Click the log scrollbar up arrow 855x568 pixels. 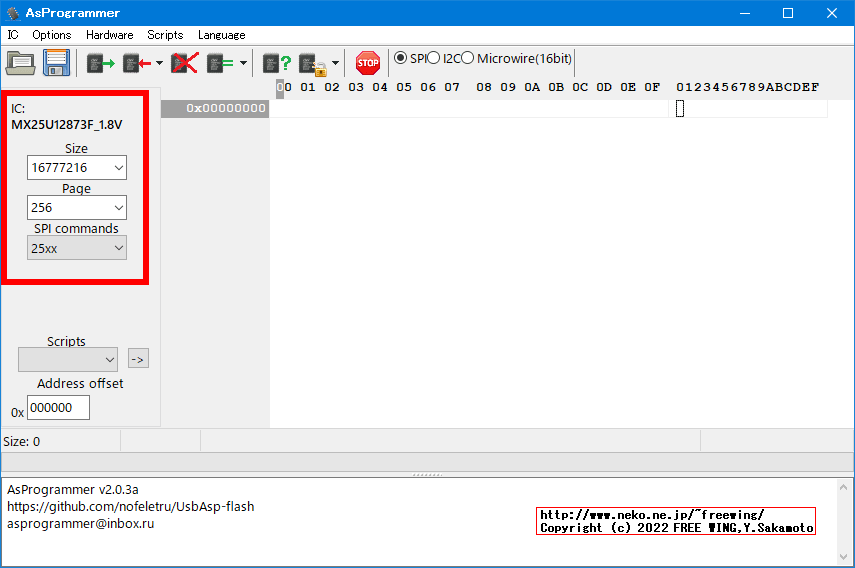843,487
